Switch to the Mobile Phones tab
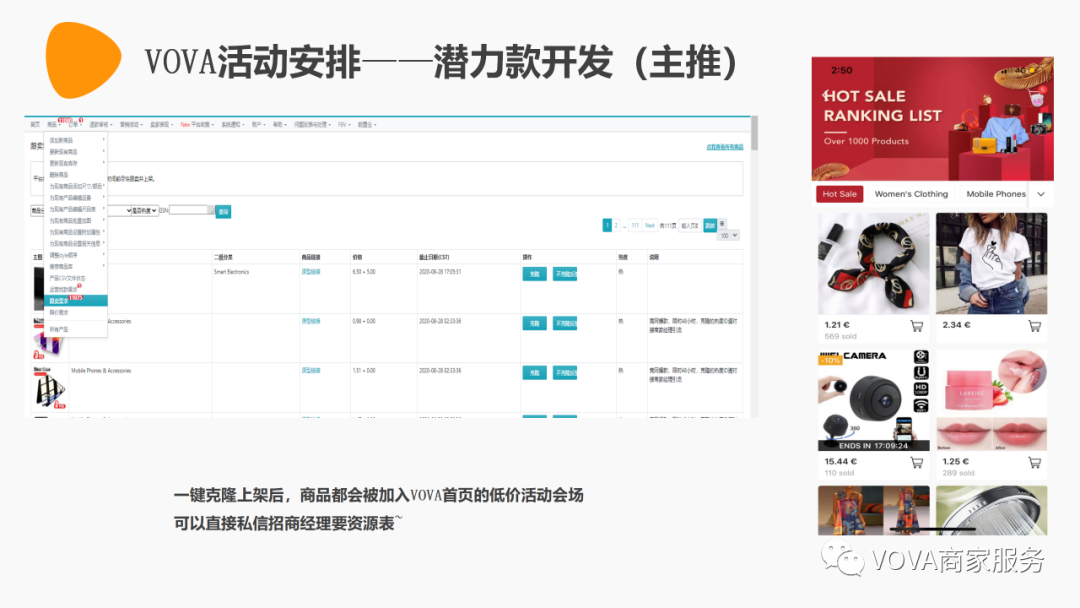Screen dimensions: 1080x608 pos(995,194)
